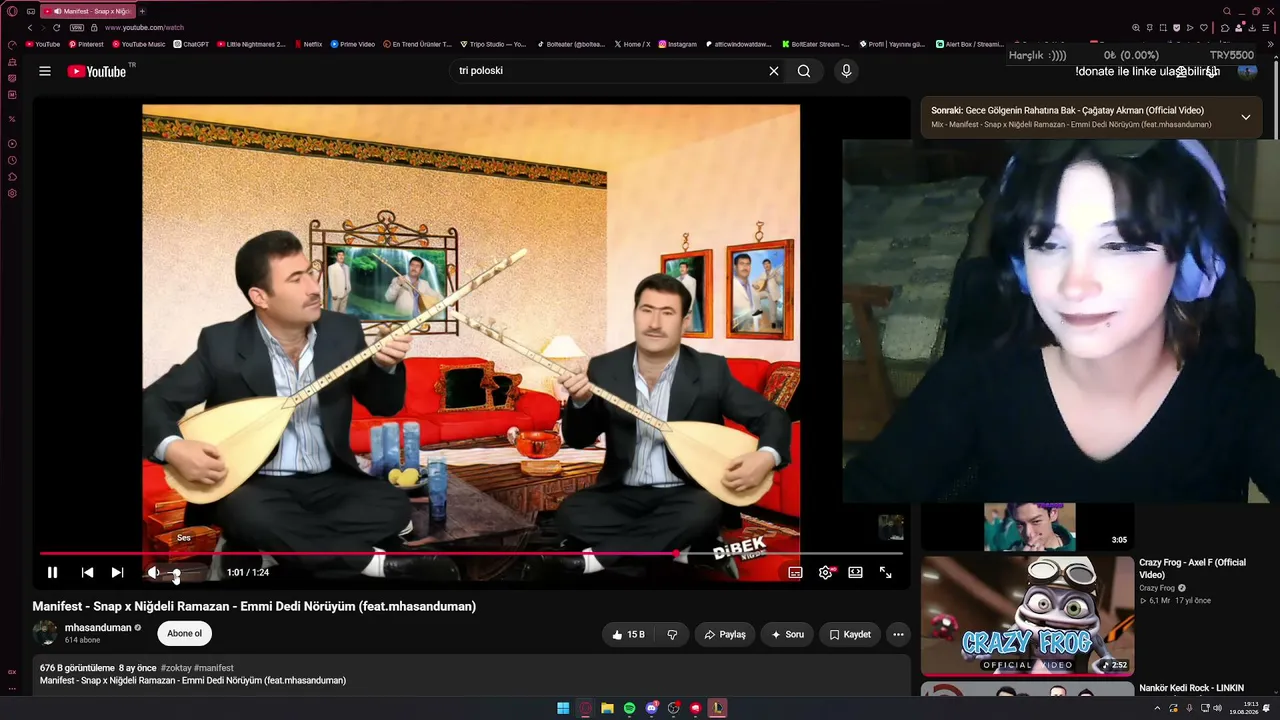Open the Netflix bookmark
Screen dimensions: 1280x720
click(x=307, y=44)
